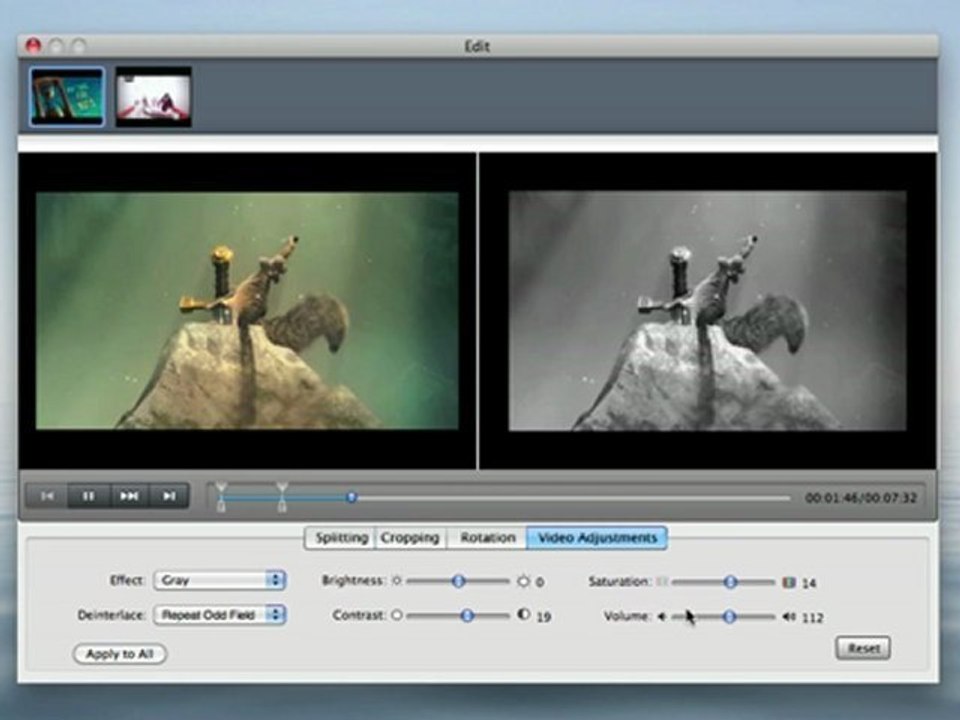Select the Video Adjustments tab
This screenshot has height=720, width=960.
point(597,538)
